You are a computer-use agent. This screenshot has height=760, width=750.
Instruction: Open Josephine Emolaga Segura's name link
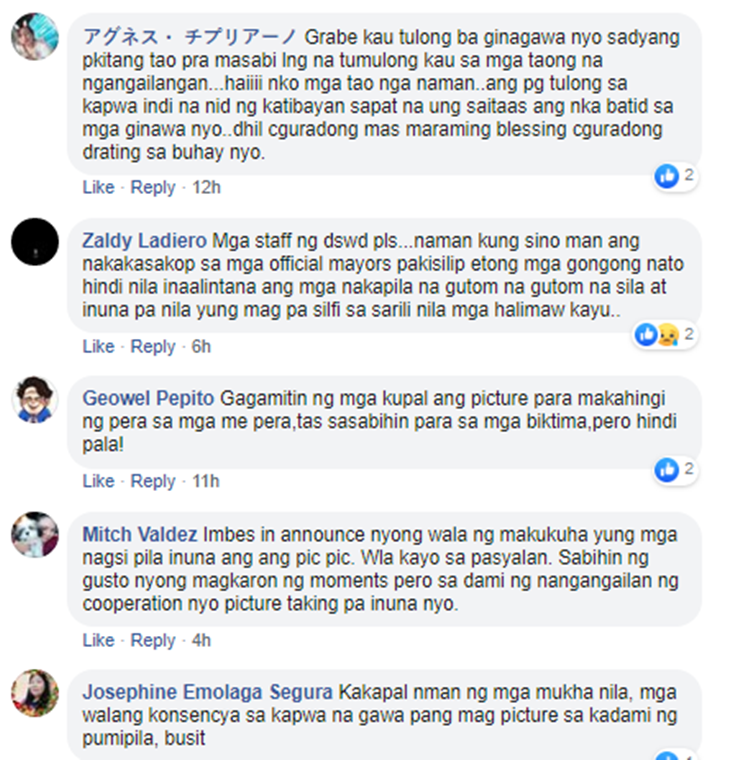point(207,692)
